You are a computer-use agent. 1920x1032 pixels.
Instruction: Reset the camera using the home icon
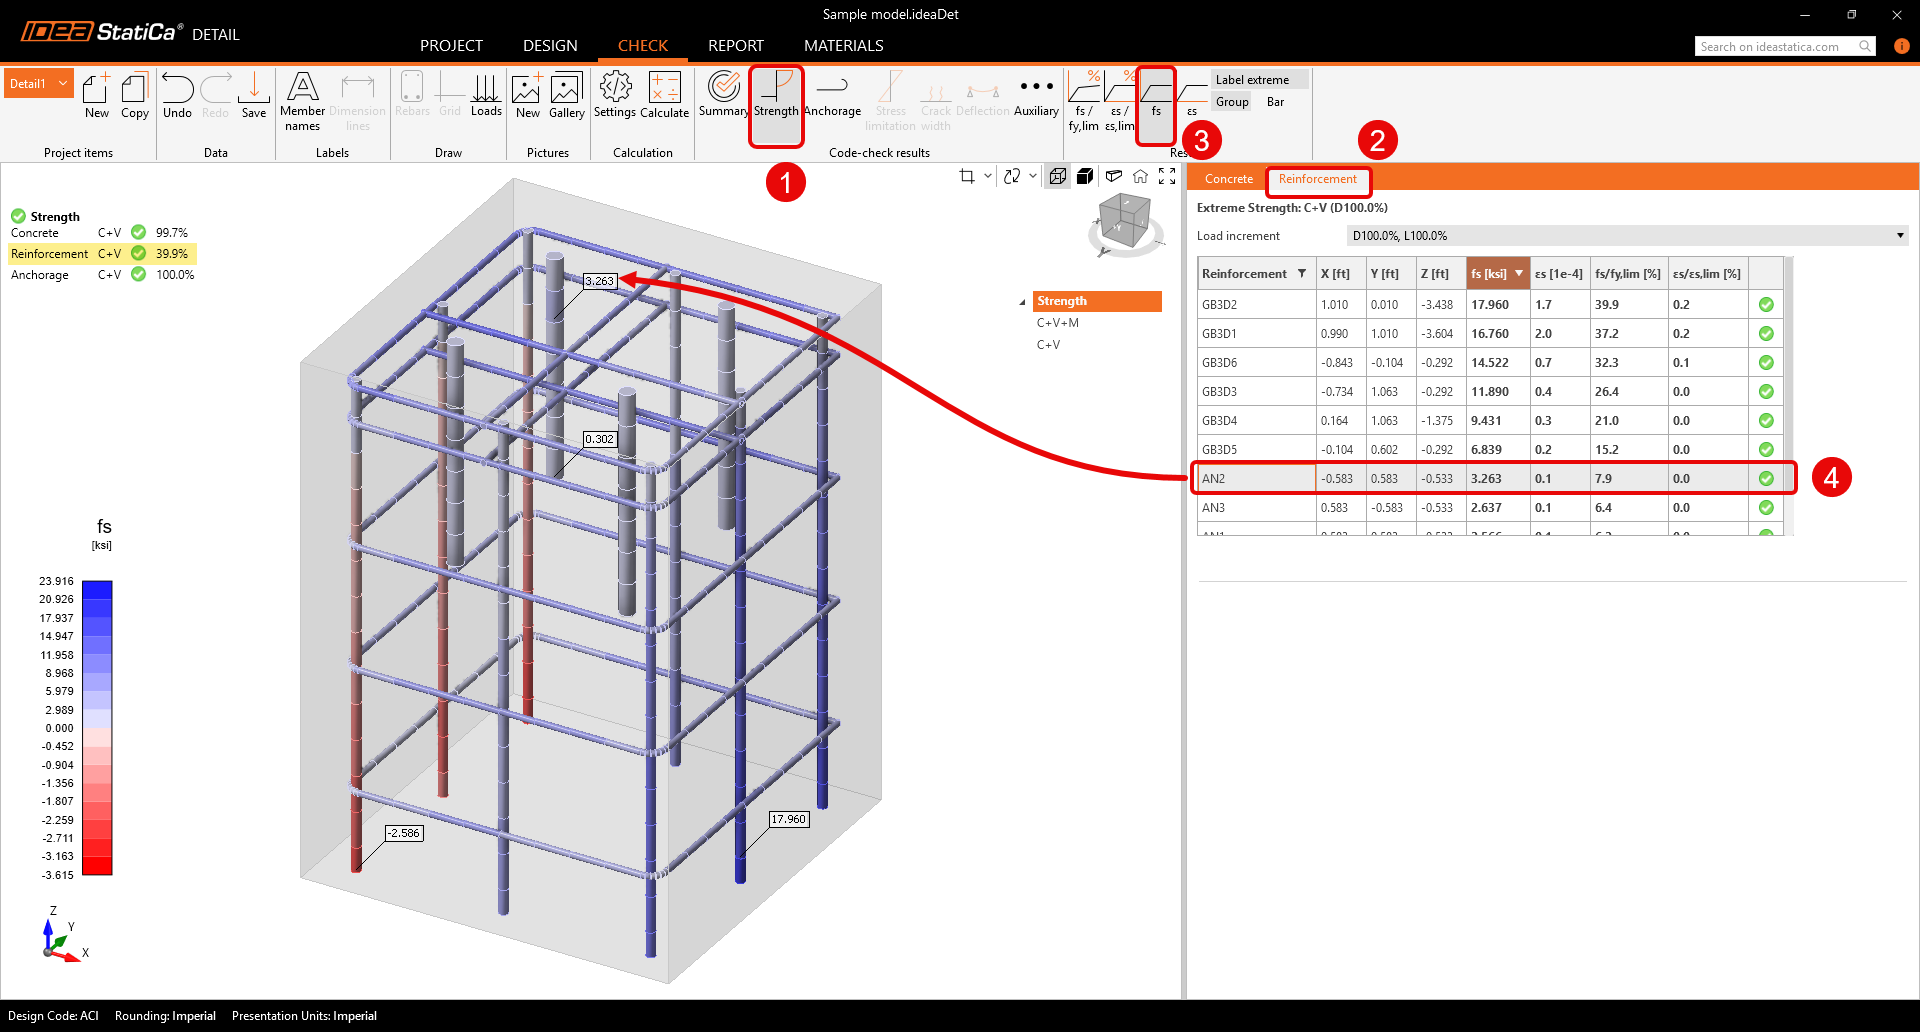click(1140, 176)
